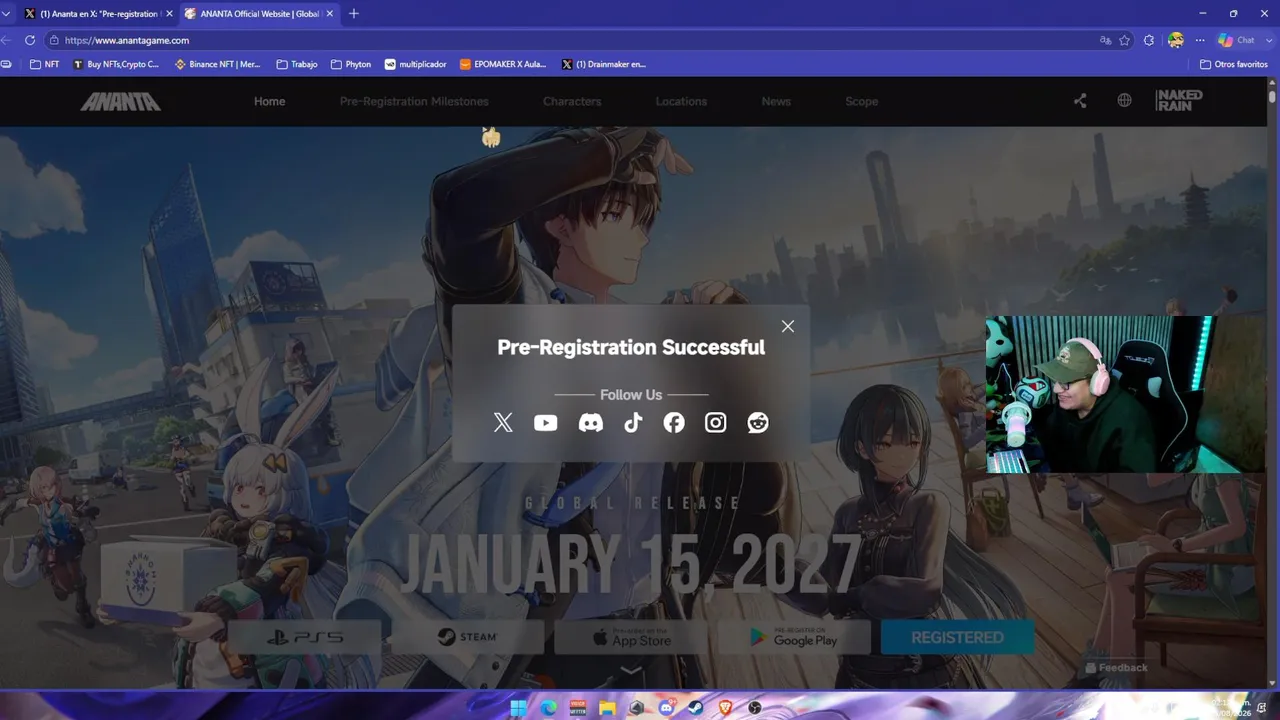This screenshot has height=720, width=1280.
Task: Click the App Store button
Action: point(631,637)
